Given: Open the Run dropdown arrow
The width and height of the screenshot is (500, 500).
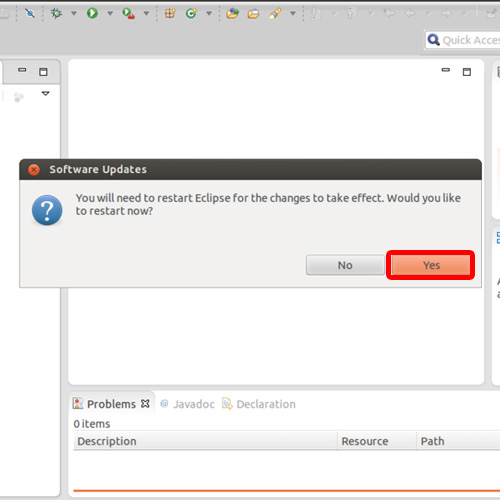Looking at the screenshot, I should point(110,13).
